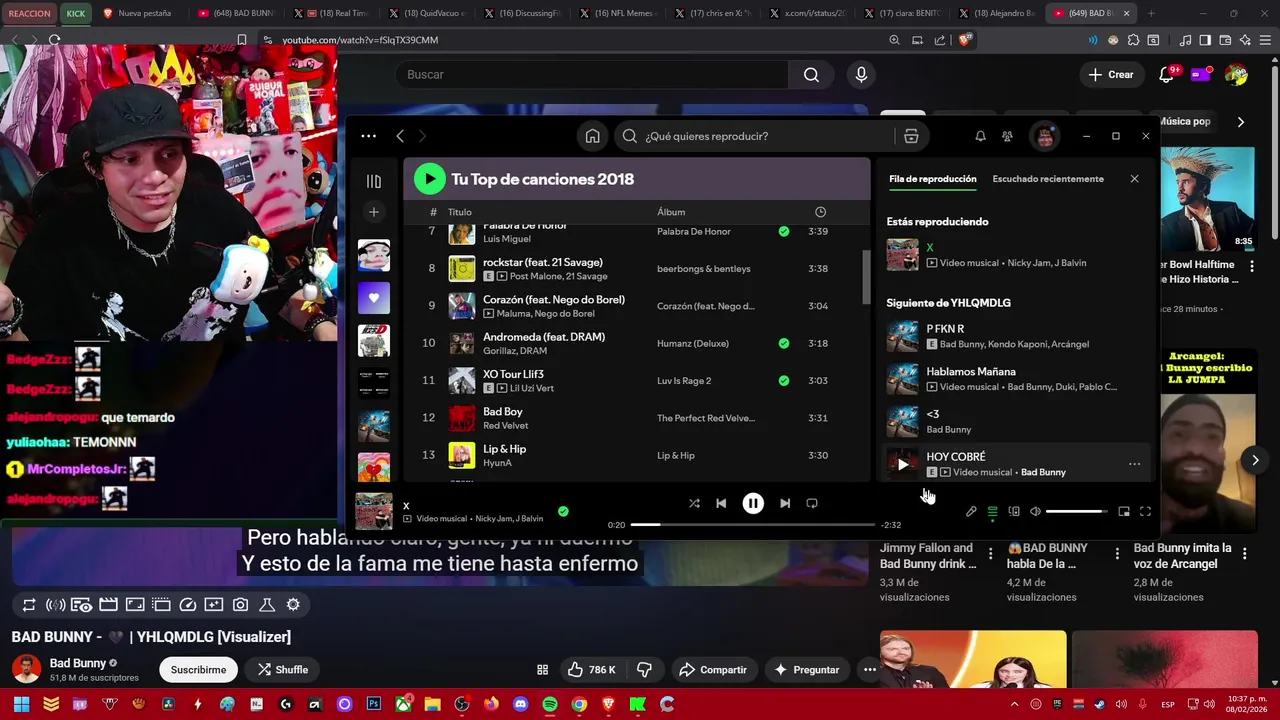Play HOY COBRÉ from the queue

(x=902, y=464)
